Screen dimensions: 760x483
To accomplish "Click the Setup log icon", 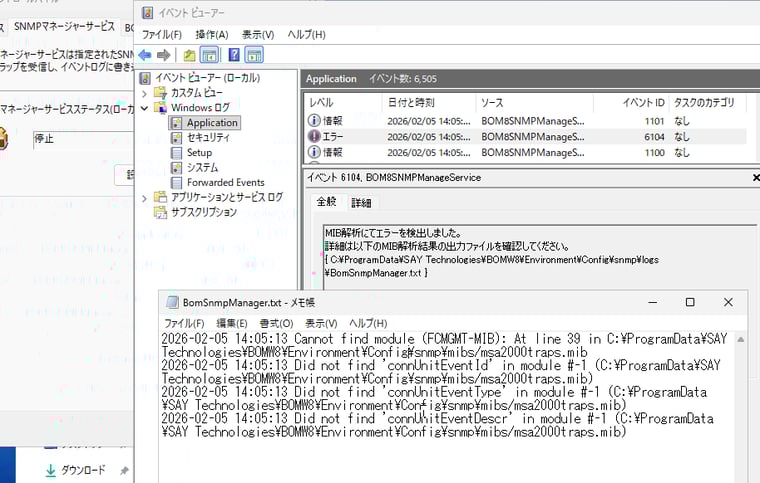I will pos(176,153).
